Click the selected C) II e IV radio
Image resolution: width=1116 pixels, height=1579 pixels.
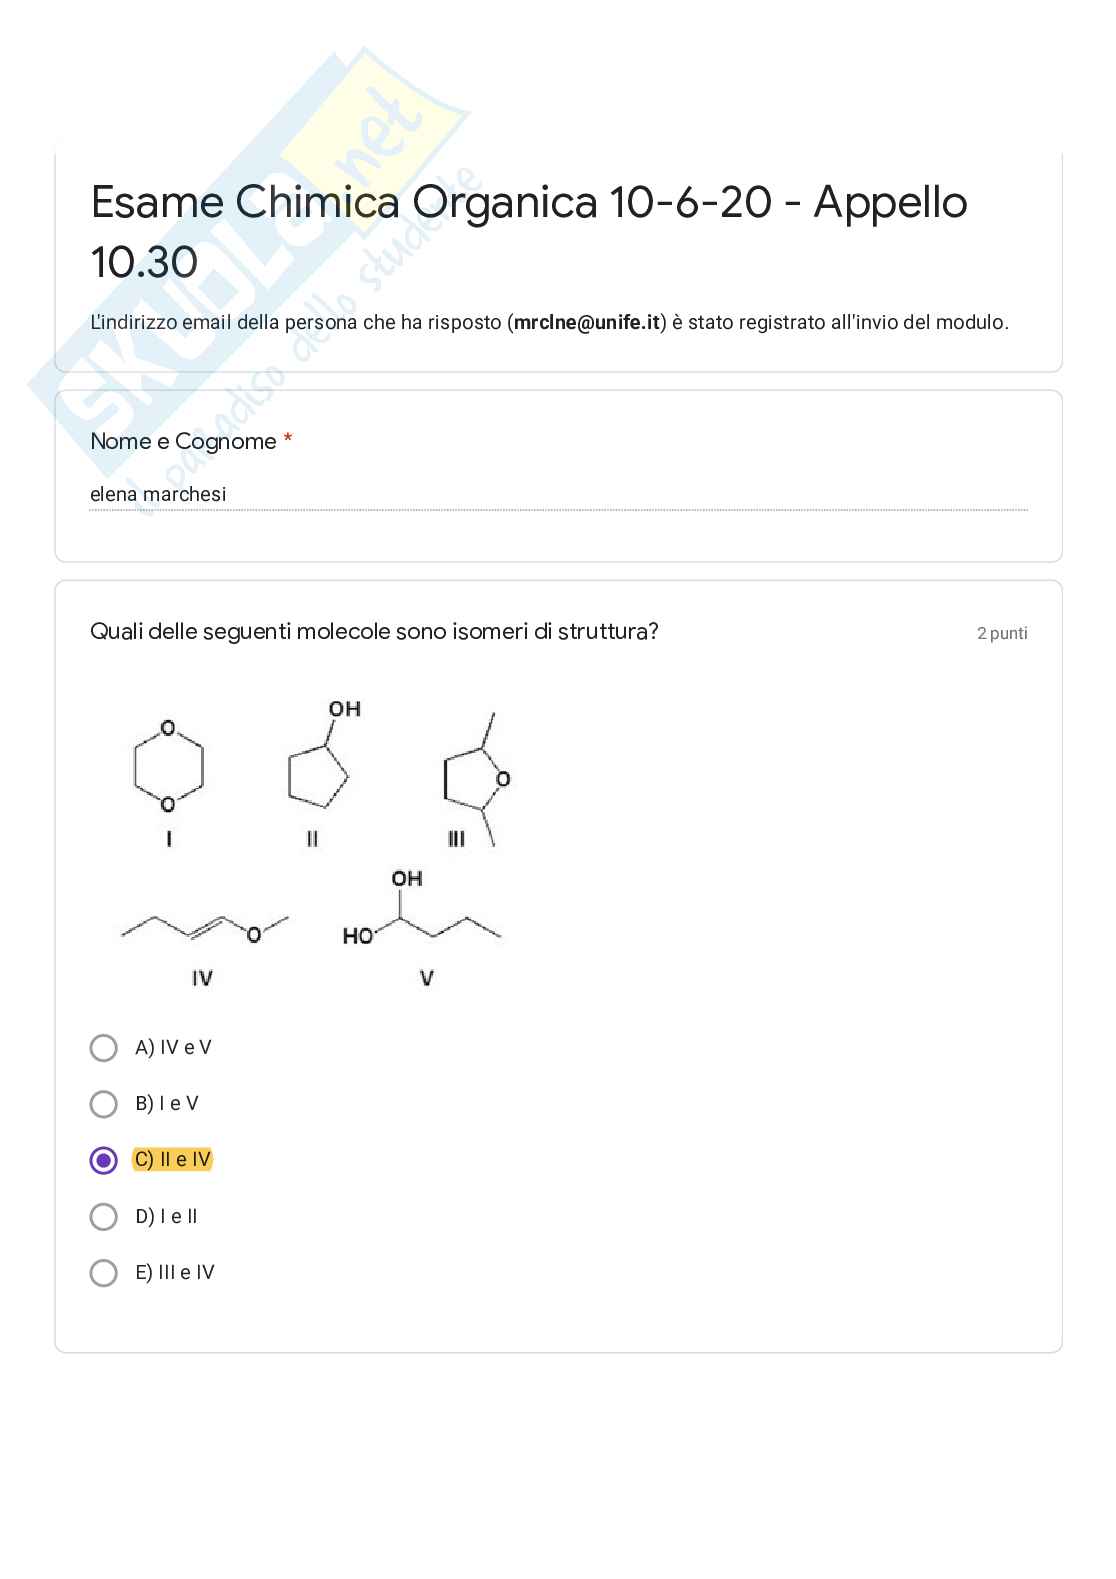click(104, 1160)
